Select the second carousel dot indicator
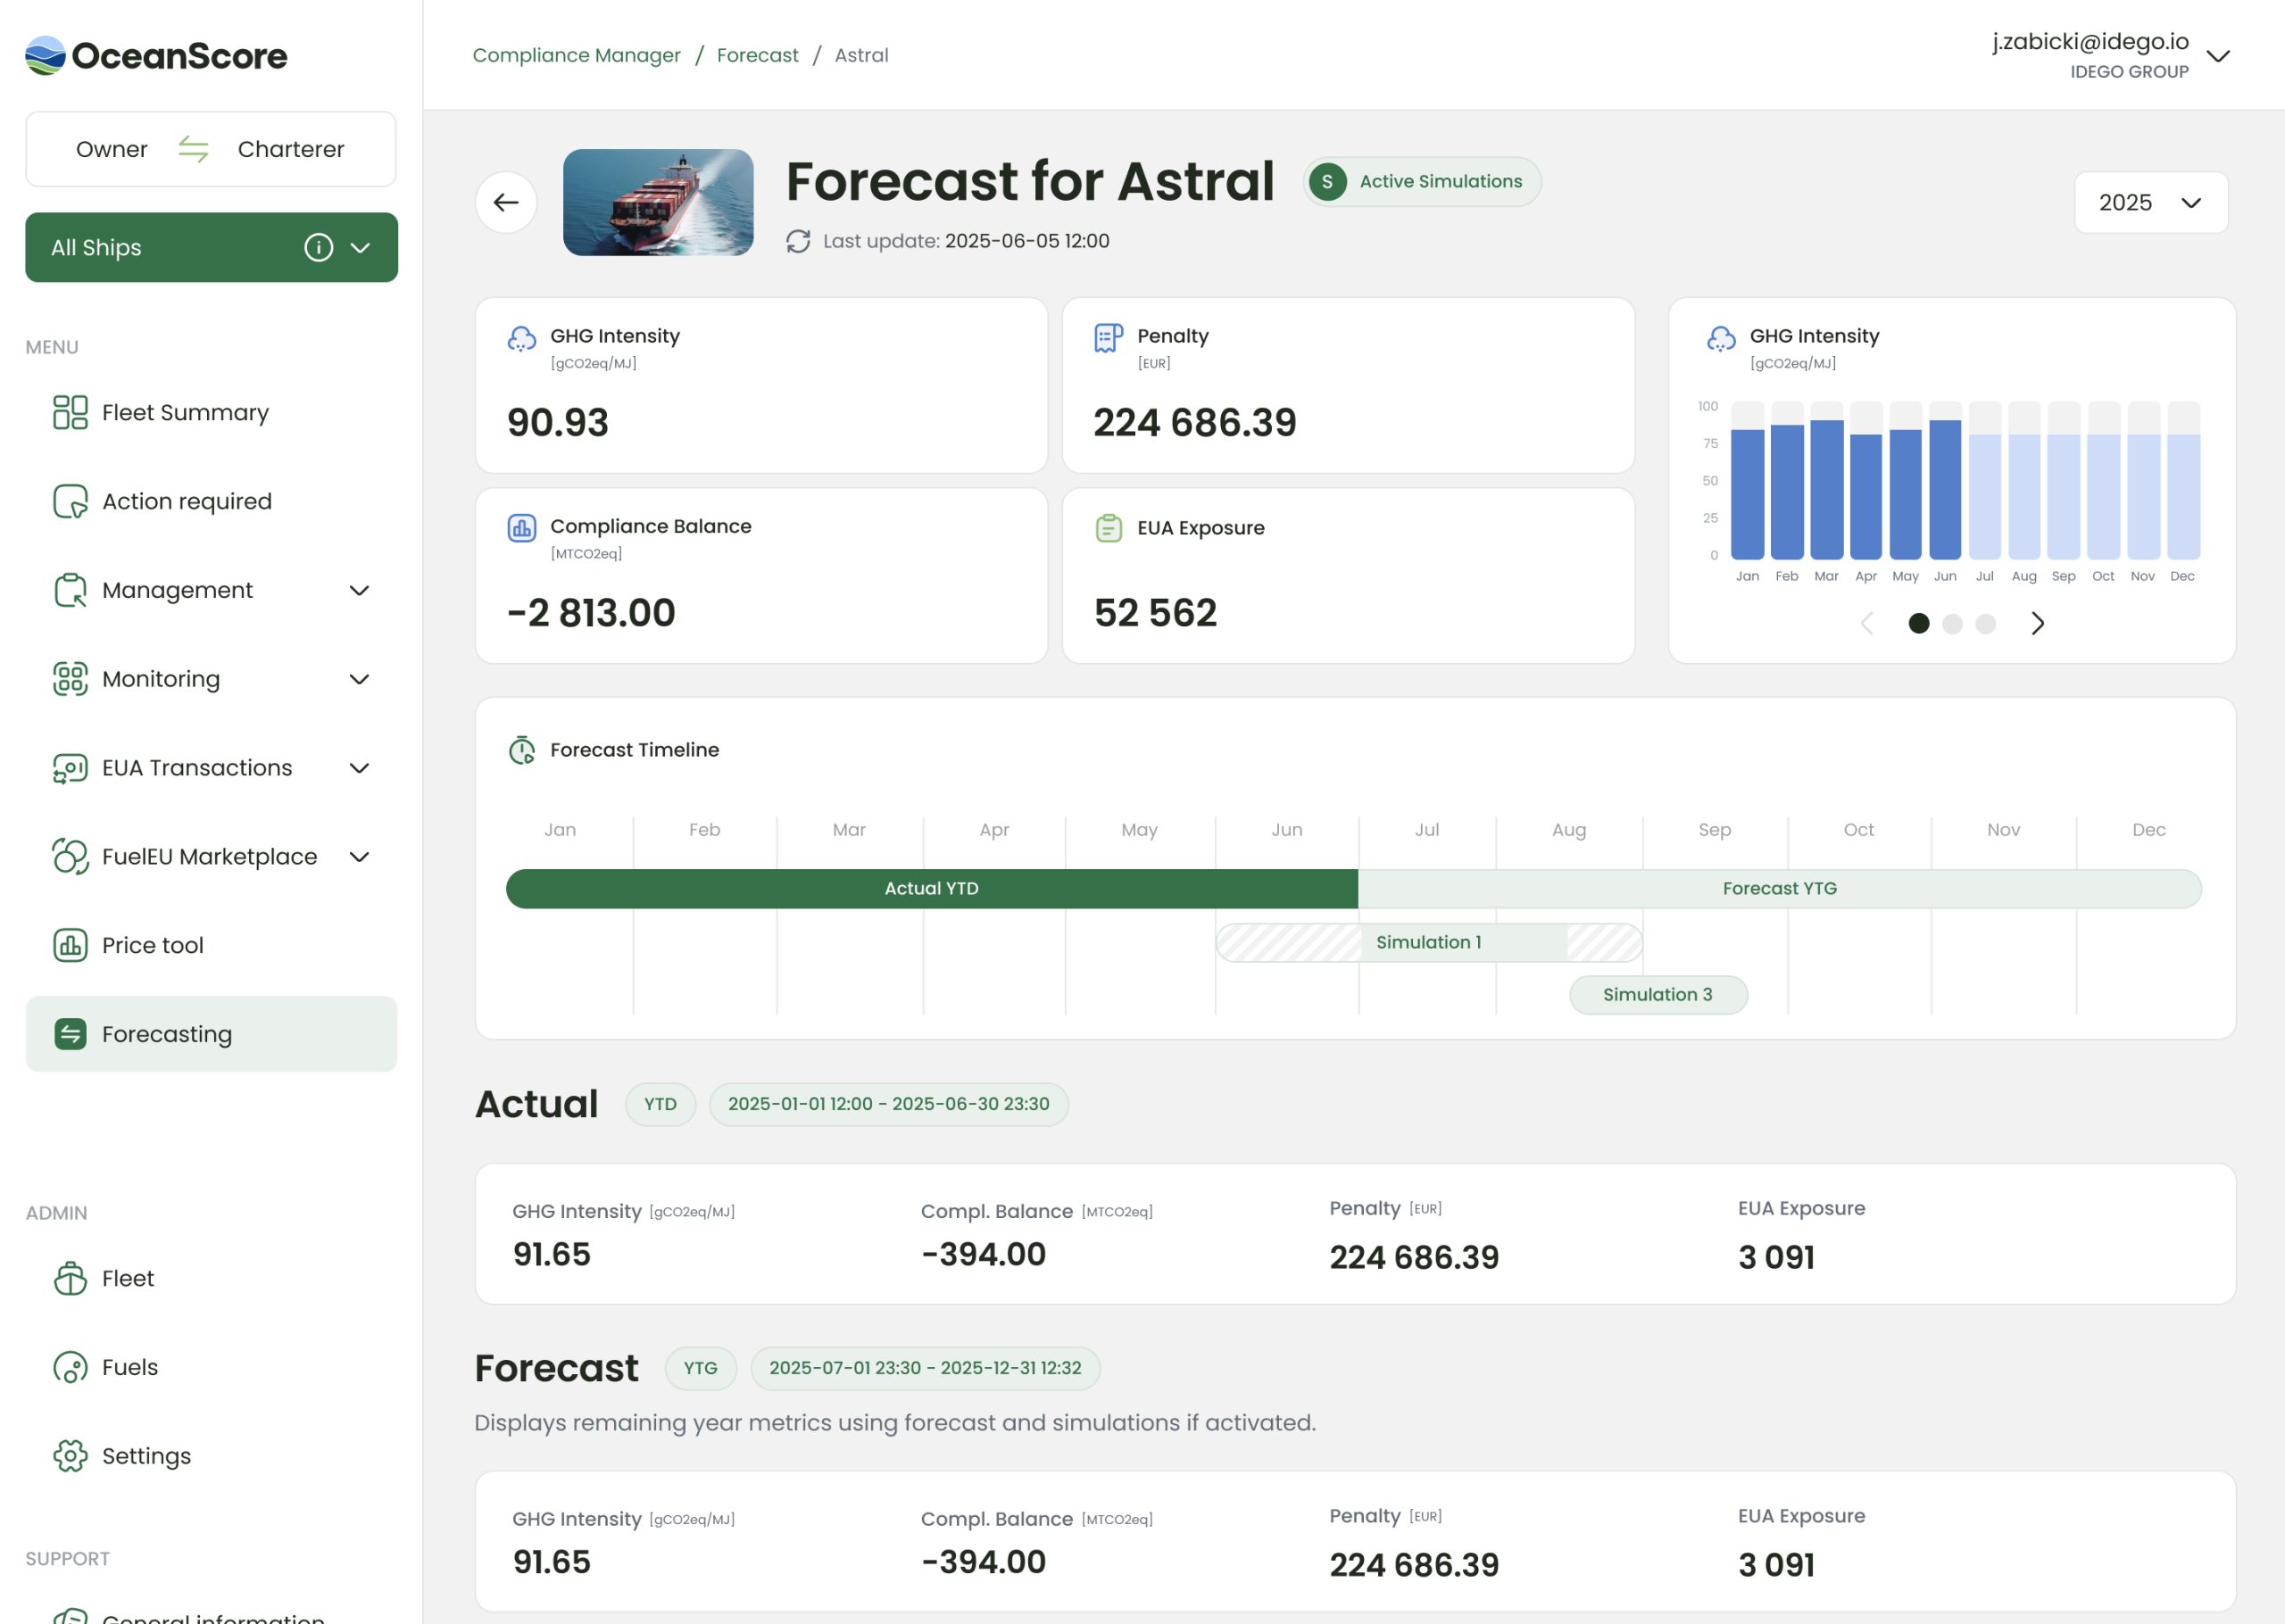This screenshot has height=1624, width=2285. pyautogui.click(x=1952, y=624)
